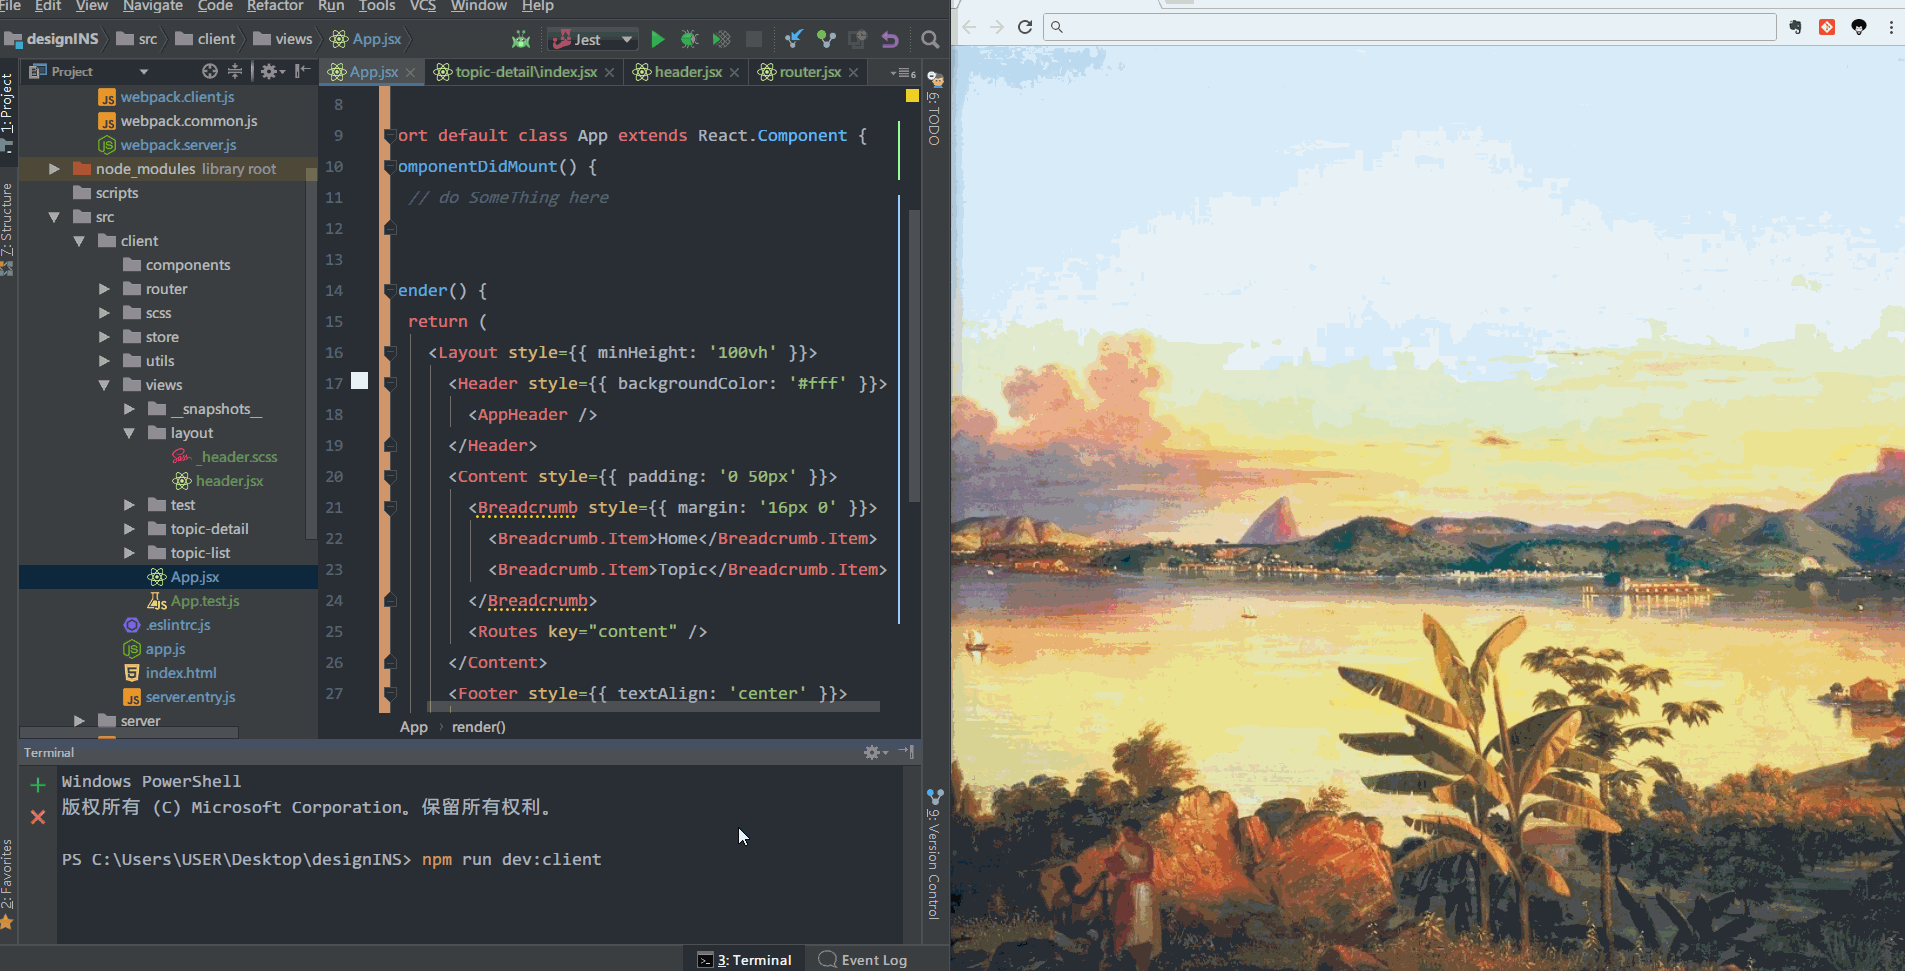This screenshot has height=971, width=1905.
Task: Open Project panel settings with the gear icon
Action: (270, 71)
